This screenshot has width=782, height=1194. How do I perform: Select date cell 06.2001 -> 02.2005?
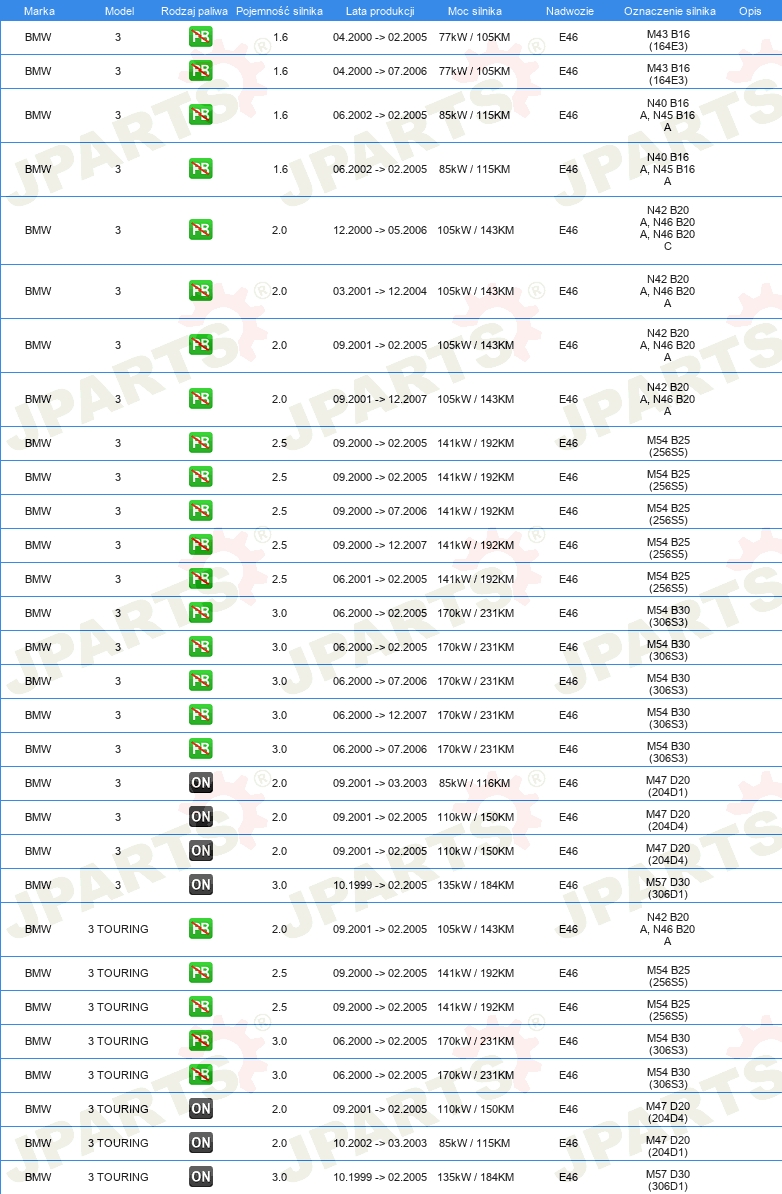tap(380, 579)
